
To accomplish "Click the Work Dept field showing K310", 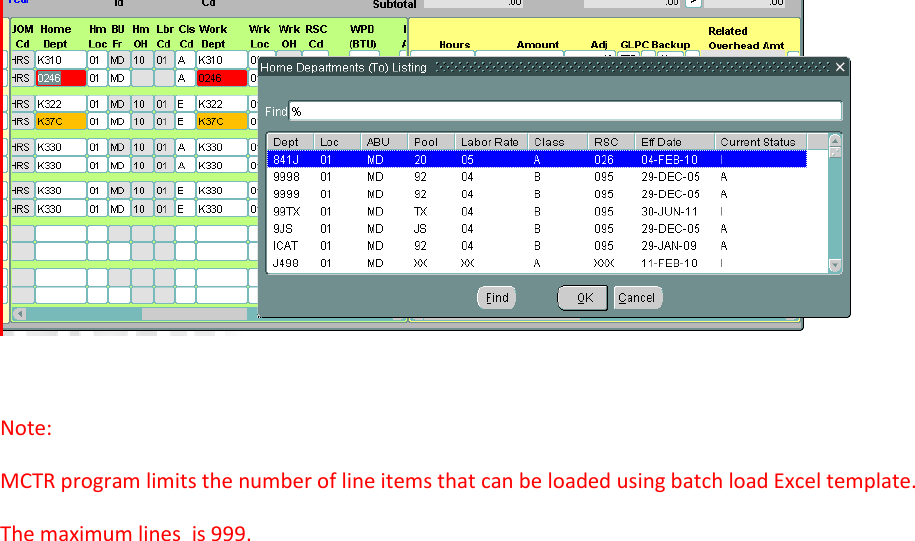I will [x=222, y=60].
